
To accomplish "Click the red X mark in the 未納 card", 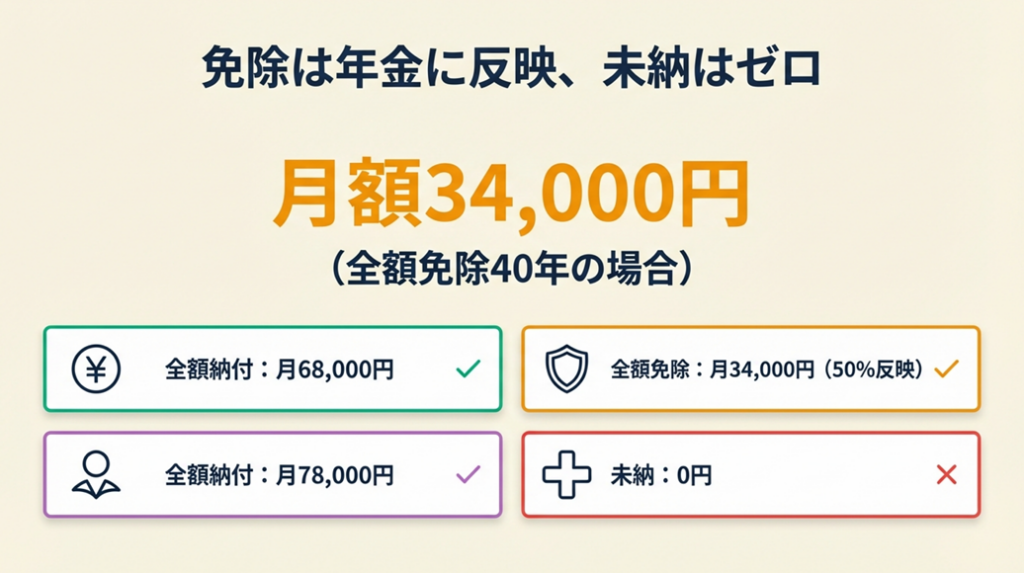I will click(946, 475).
